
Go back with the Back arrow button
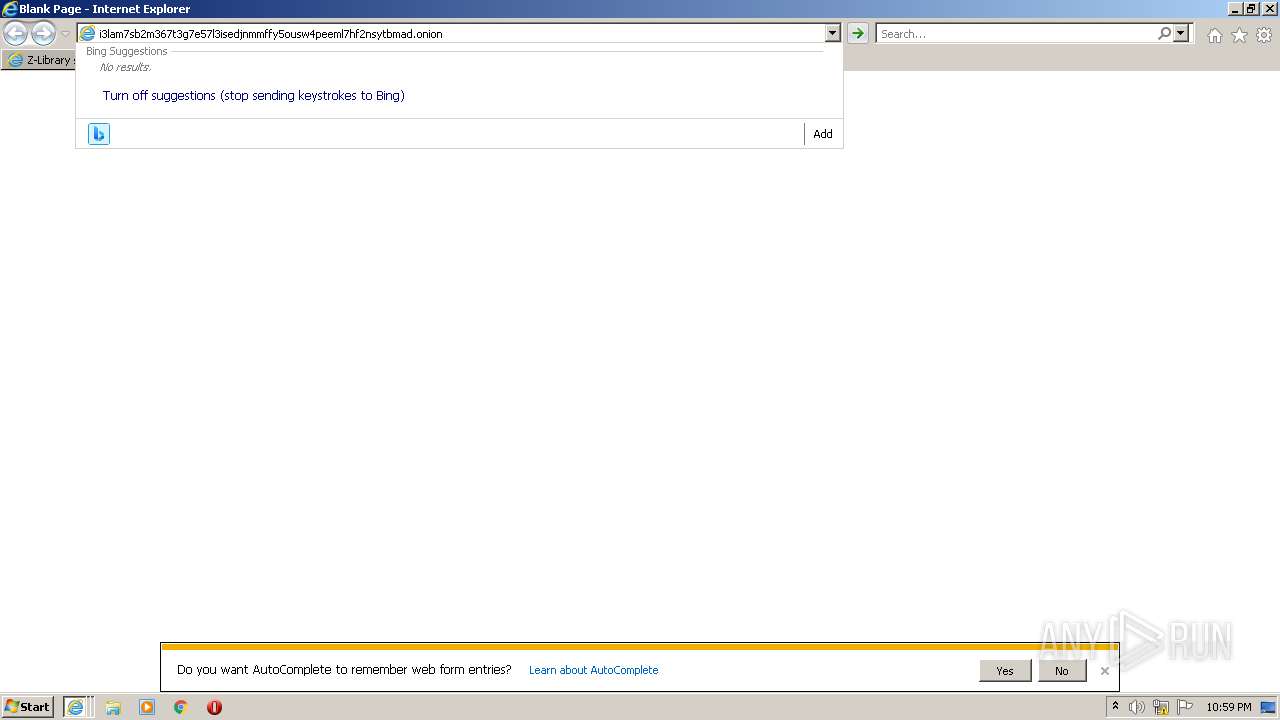pos(15,34)
